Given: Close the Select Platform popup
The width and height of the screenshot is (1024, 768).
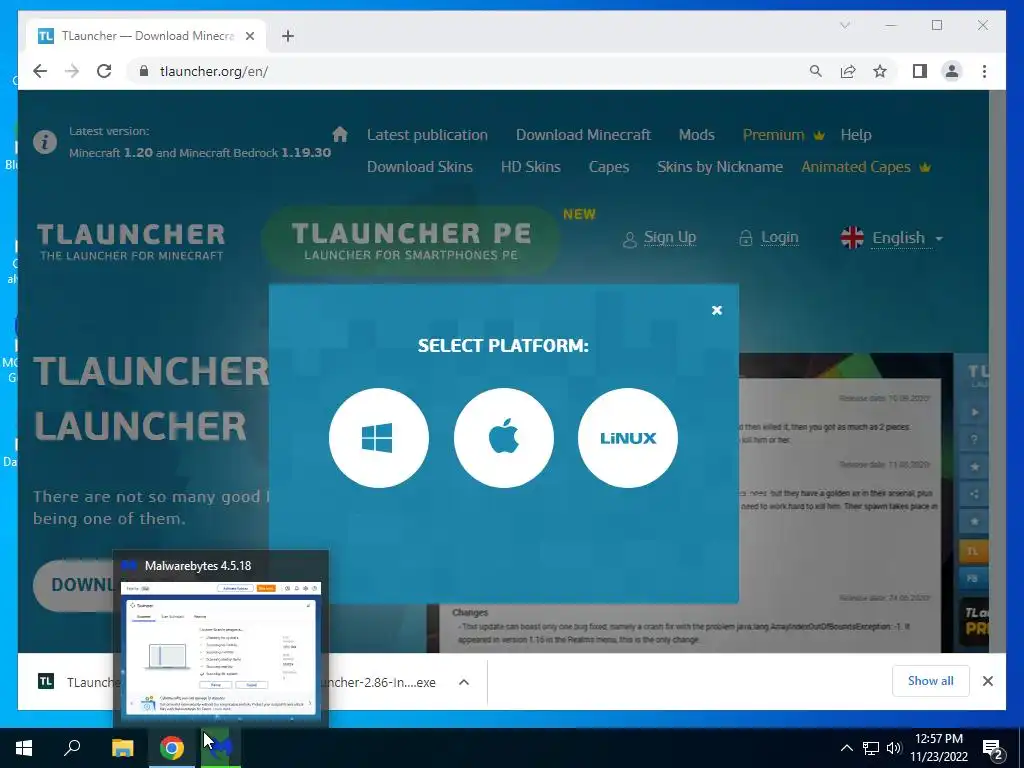Looking at the screenshot, I should click(x=716, y=310).
